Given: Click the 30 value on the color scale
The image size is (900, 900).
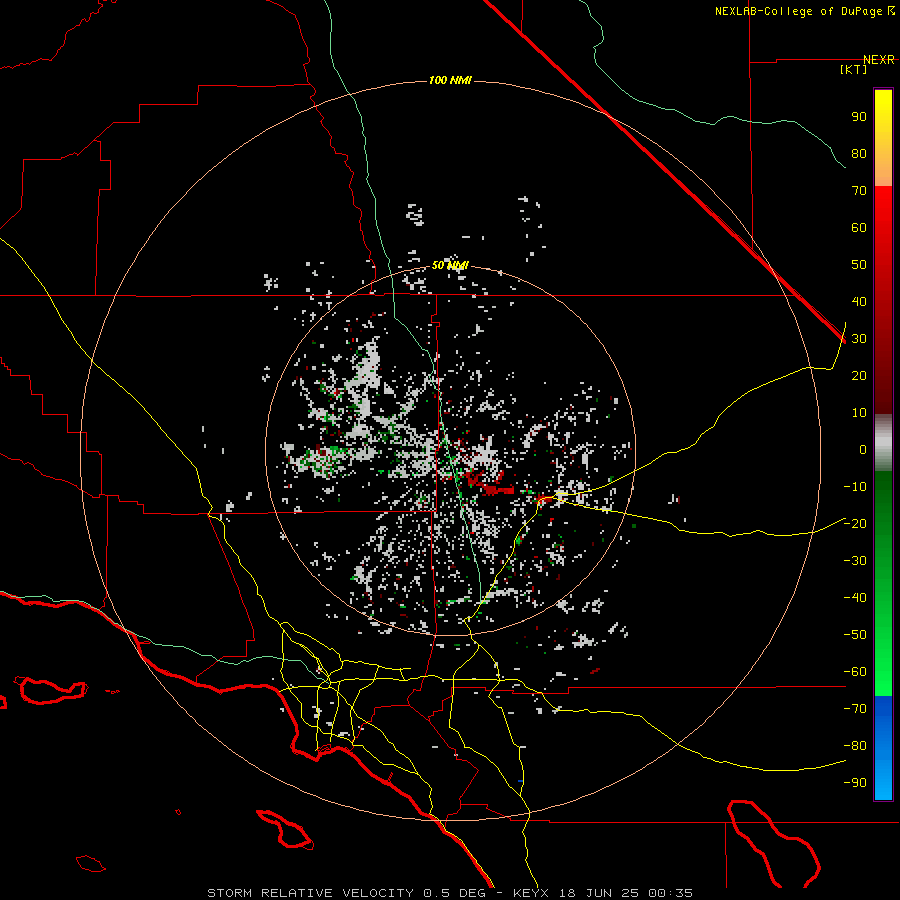Looking at the screenshot, I should click(859, 339).
